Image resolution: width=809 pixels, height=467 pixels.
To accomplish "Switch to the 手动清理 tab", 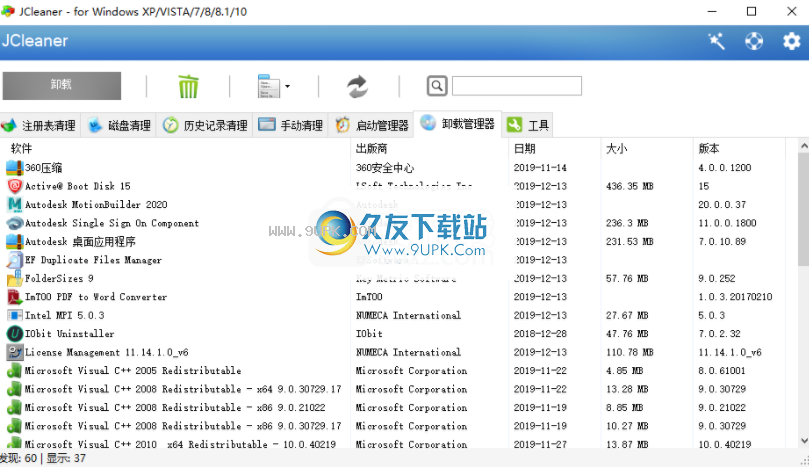I will pos(290,125).
